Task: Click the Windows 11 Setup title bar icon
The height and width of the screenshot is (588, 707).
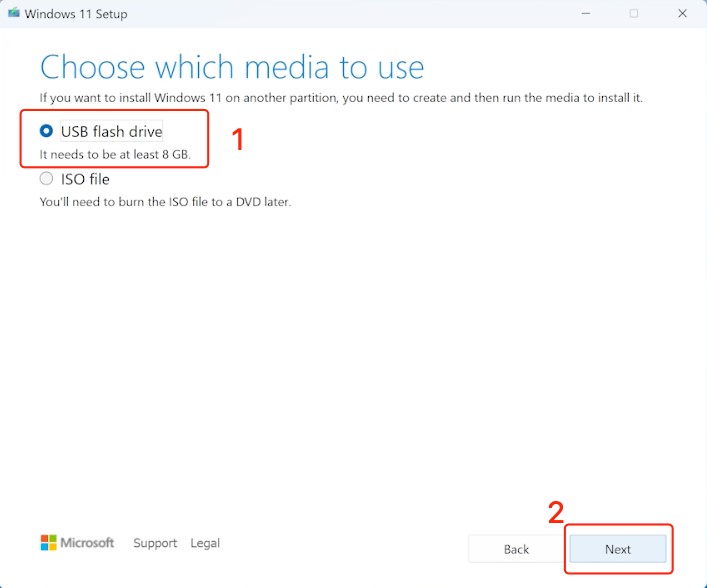Action: tap(13, 14)
